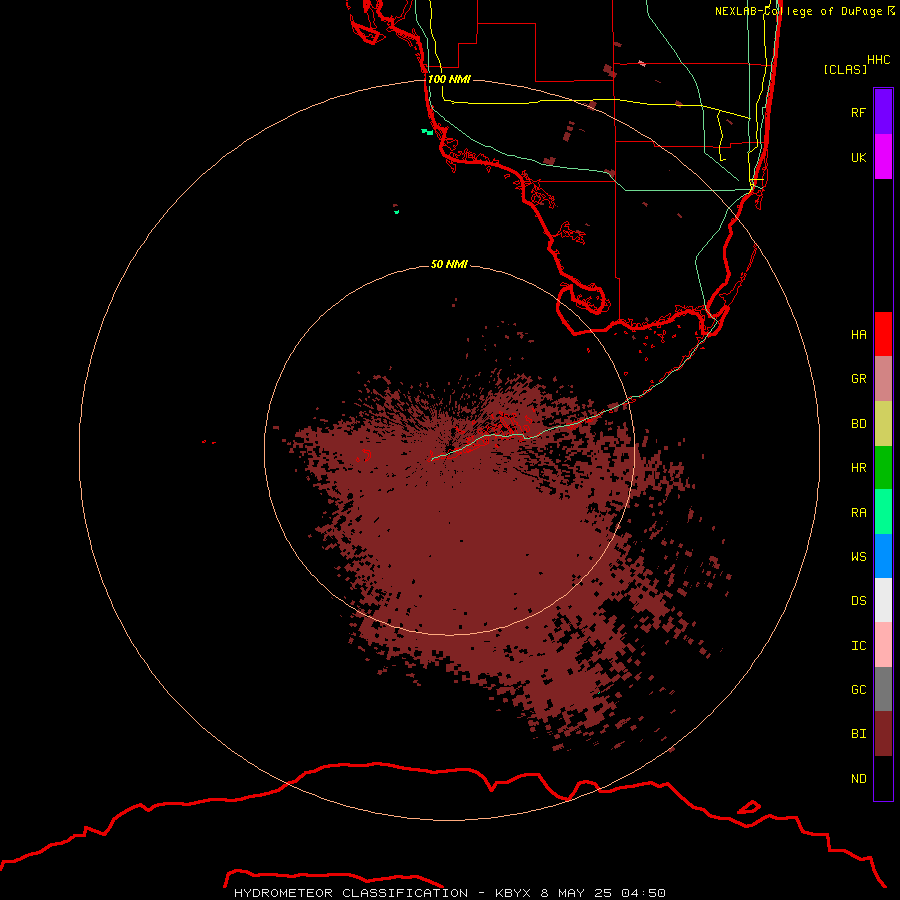The image size is (900, 900).
Task: Click the [CLAS] units label
Action: [x=845, y=69]
